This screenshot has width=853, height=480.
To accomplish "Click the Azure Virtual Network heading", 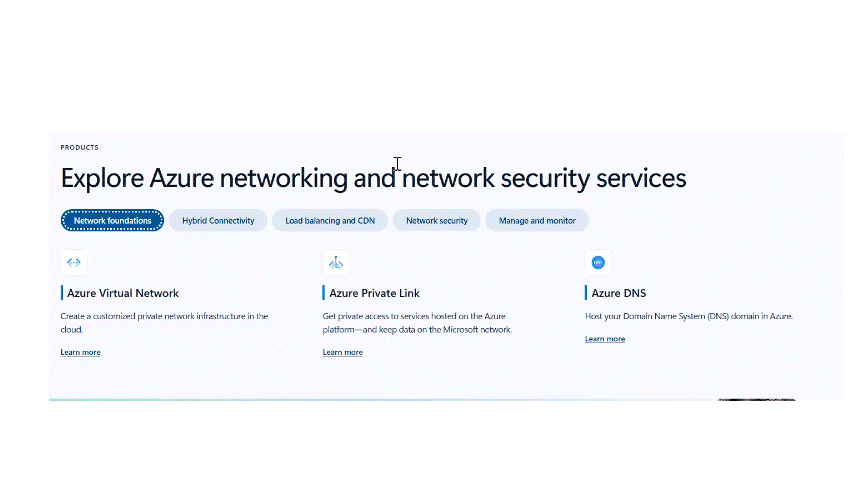I will (x=123, y=293).
